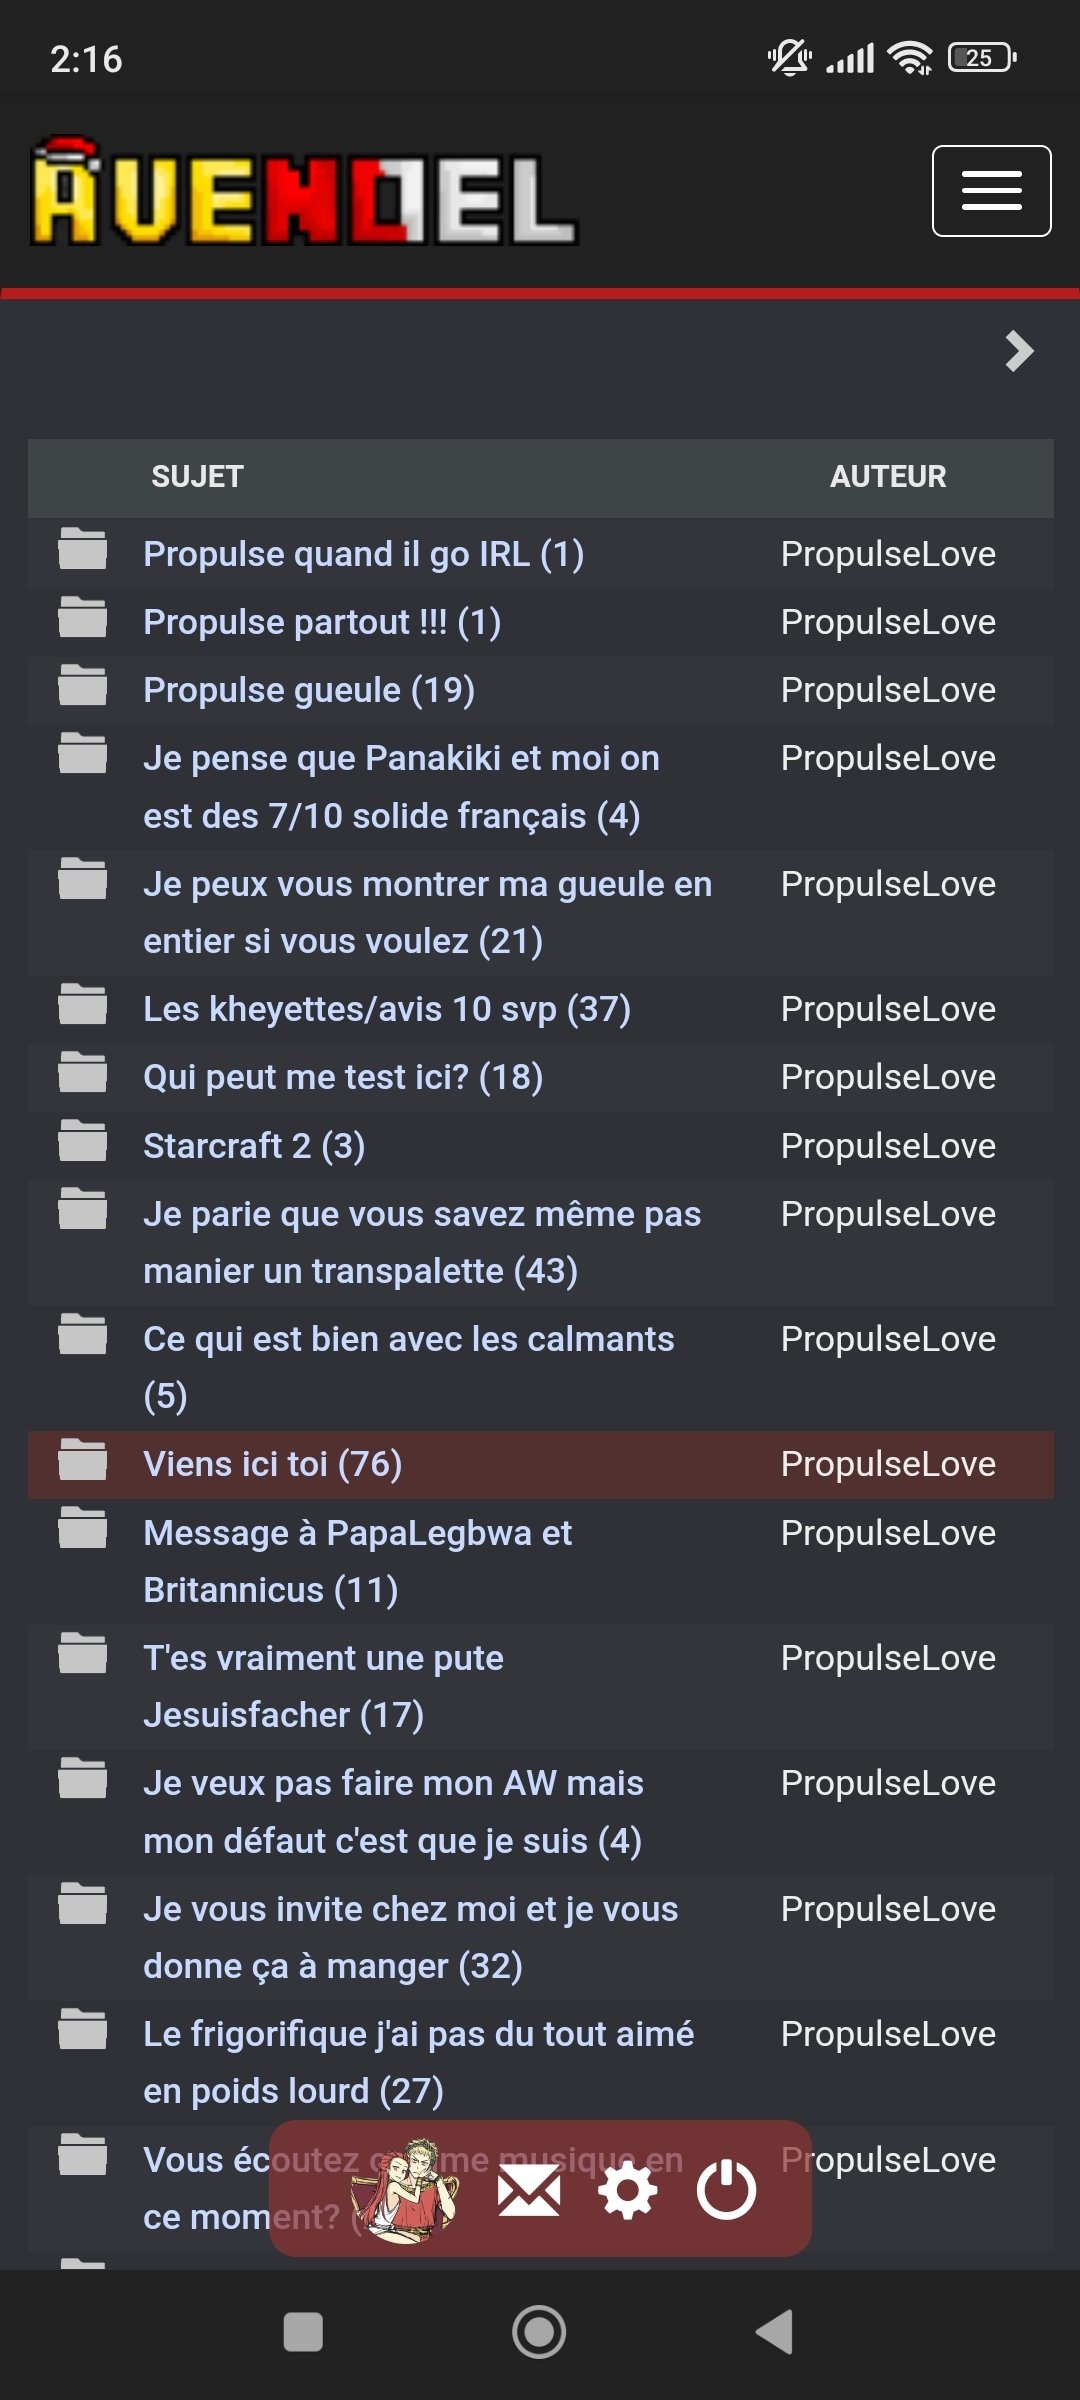This screenshot has width=1080, height=2400.
Task: Log out using the power icon
Action: pyautogui.click(x=726, y=2190)
